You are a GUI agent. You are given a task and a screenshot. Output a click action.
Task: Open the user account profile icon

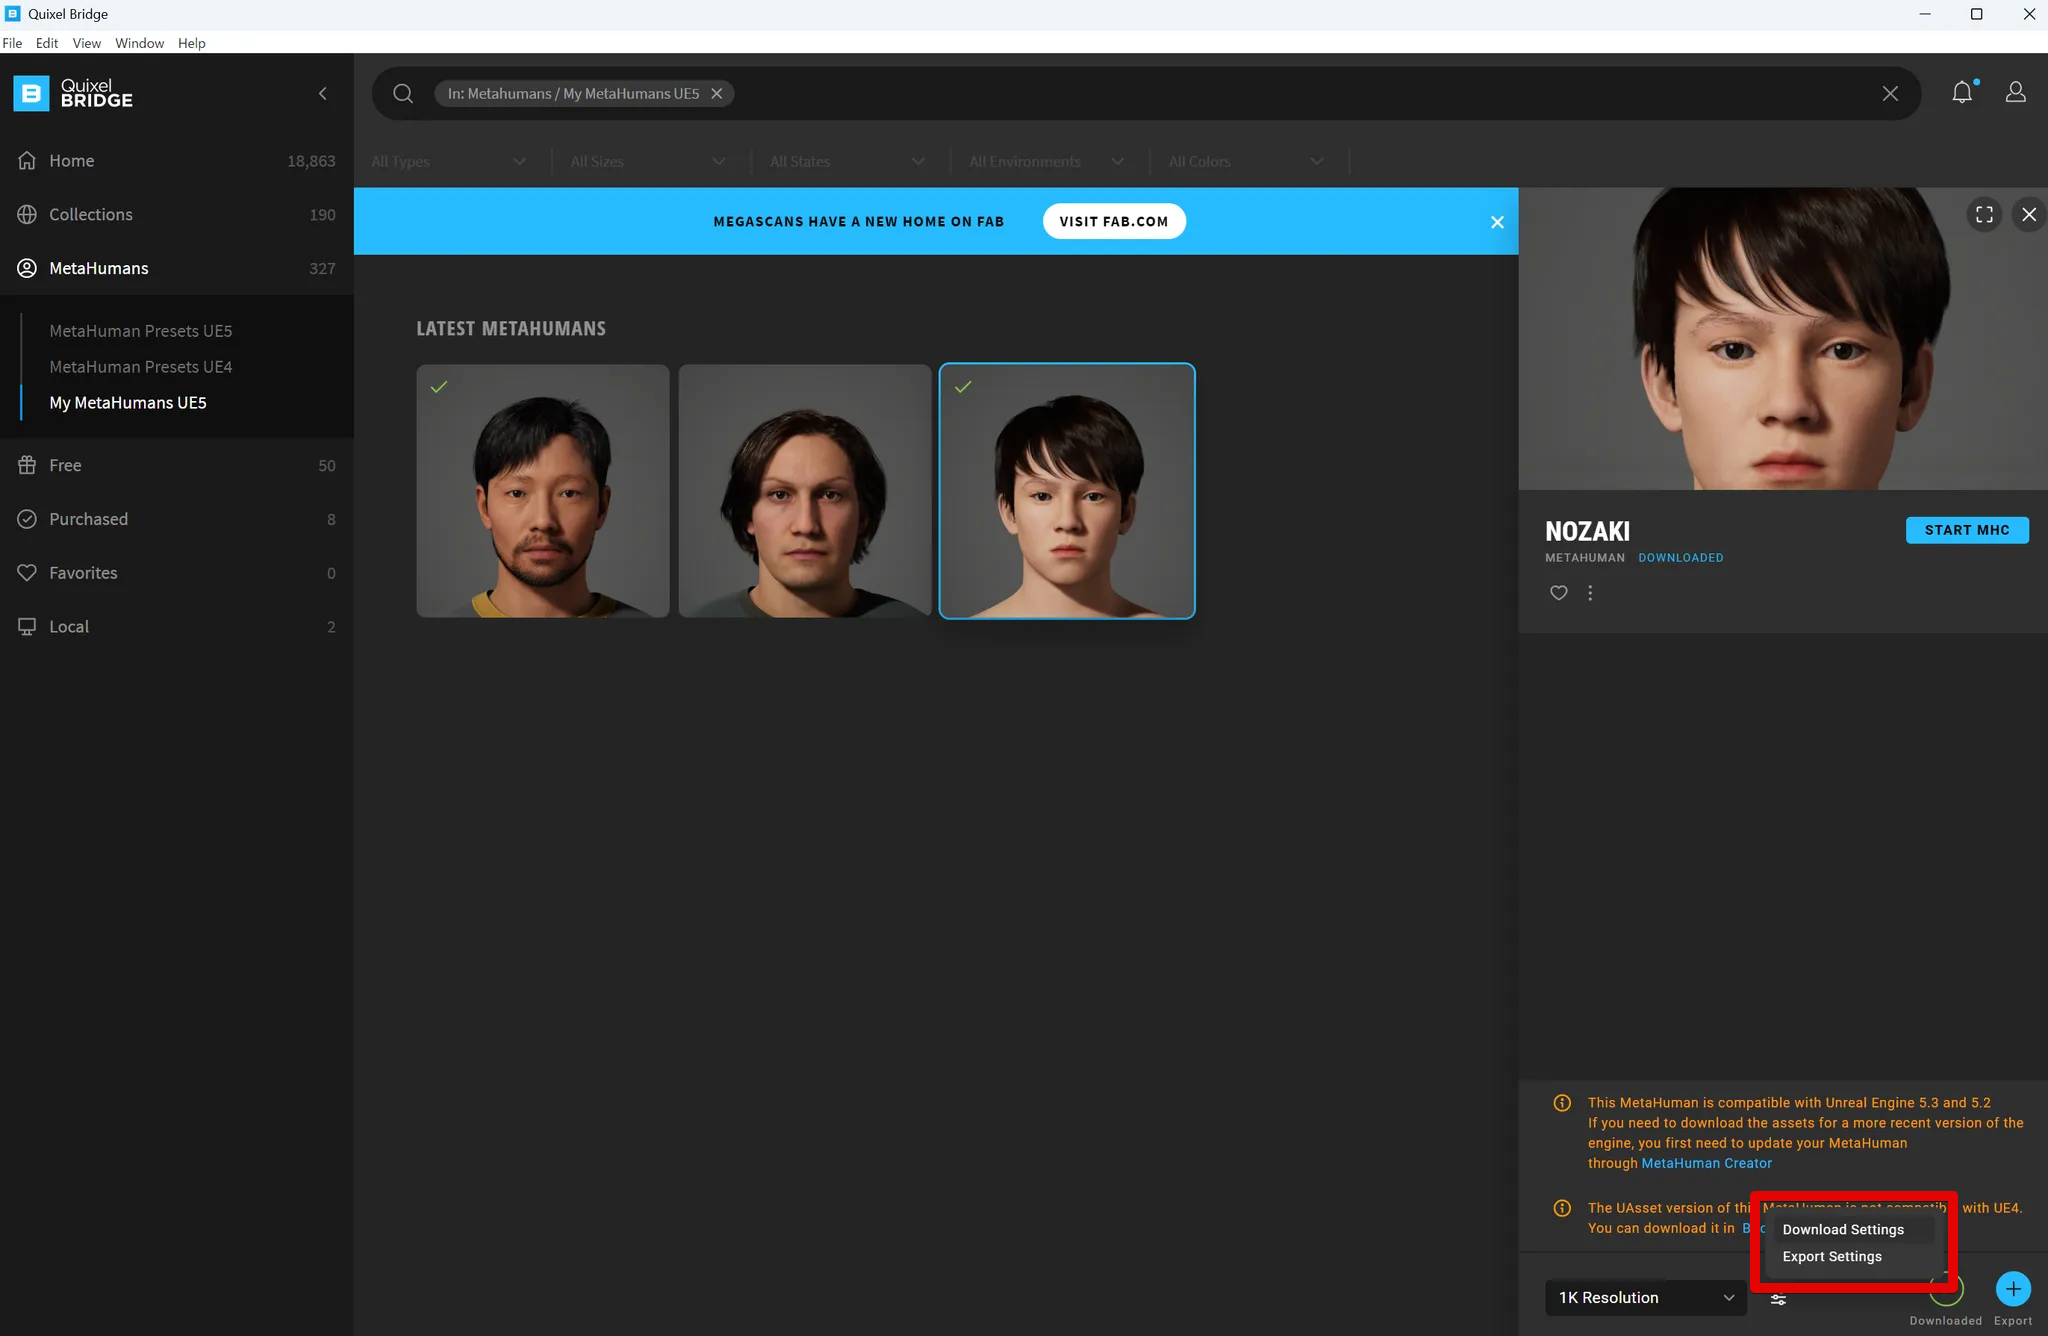[2015, 93]
